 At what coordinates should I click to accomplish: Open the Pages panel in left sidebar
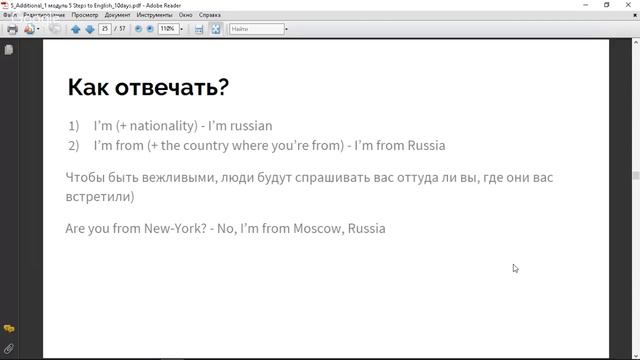[9, 50]
